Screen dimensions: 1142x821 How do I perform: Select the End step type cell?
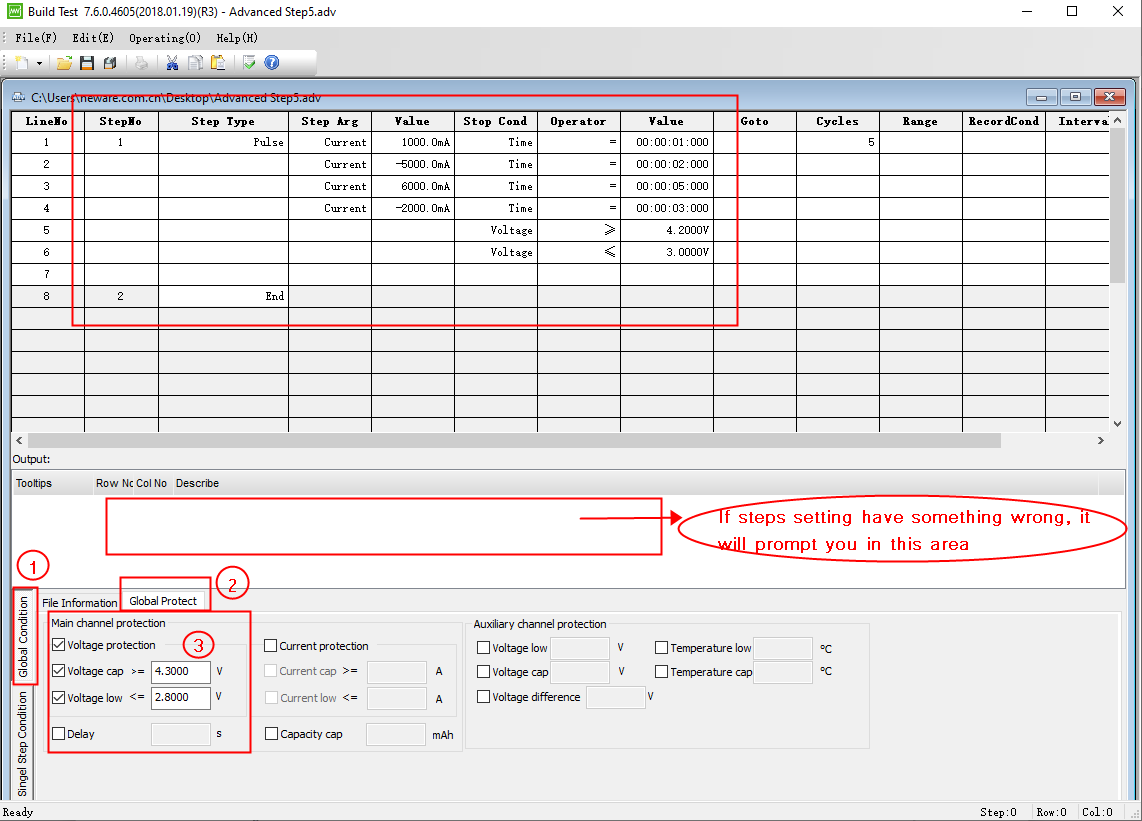[x=223, y=296]
